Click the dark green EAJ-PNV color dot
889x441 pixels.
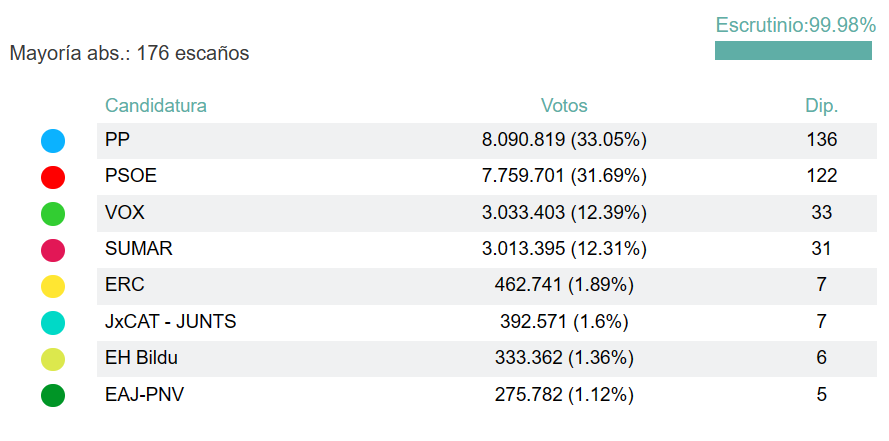53,395
